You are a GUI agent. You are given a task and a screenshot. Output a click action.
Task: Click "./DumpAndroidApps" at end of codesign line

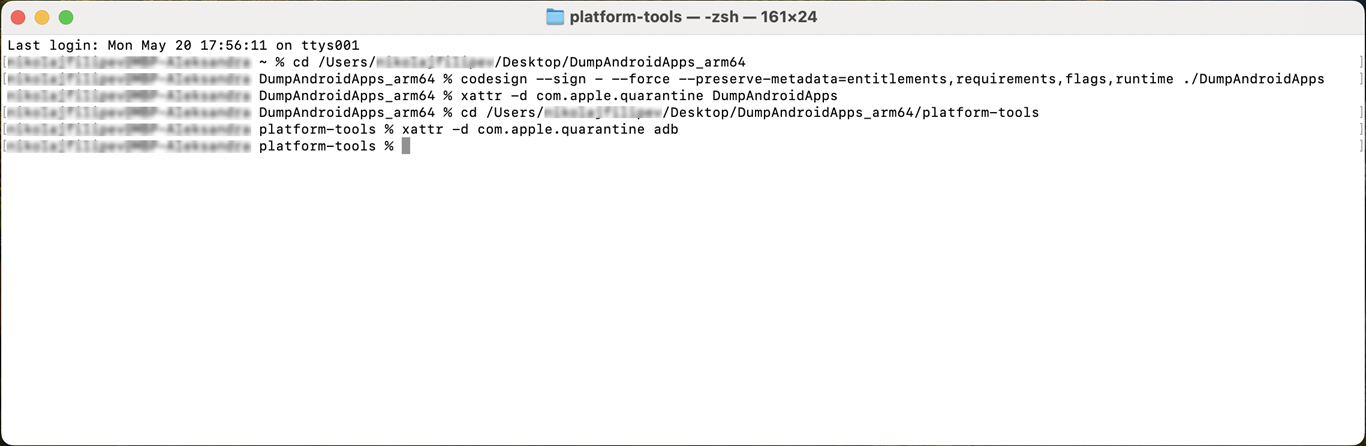pyautogui.click(x=1252, y=79)
